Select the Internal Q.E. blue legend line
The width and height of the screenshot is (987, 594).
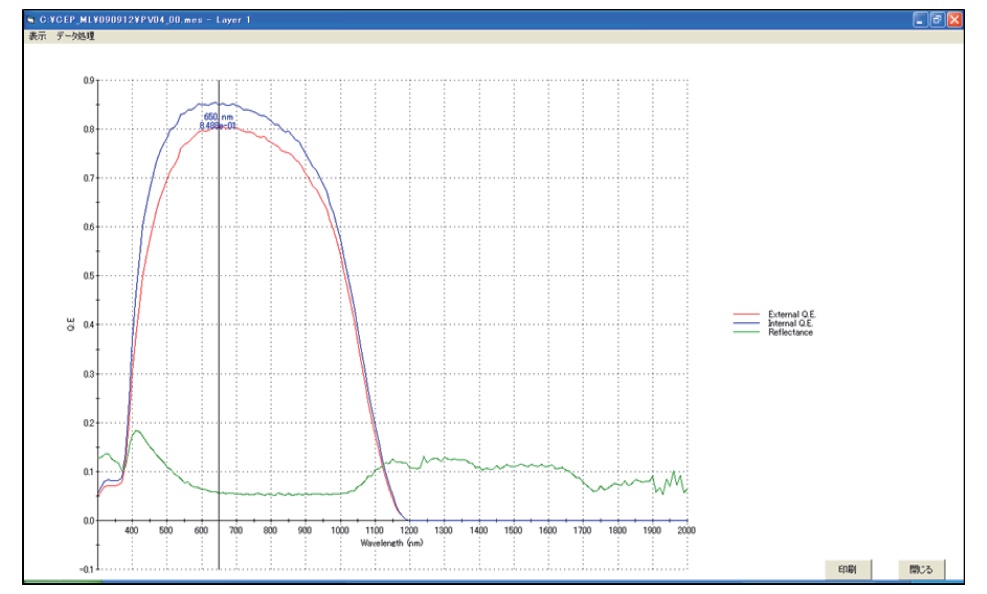click(746, 323)
